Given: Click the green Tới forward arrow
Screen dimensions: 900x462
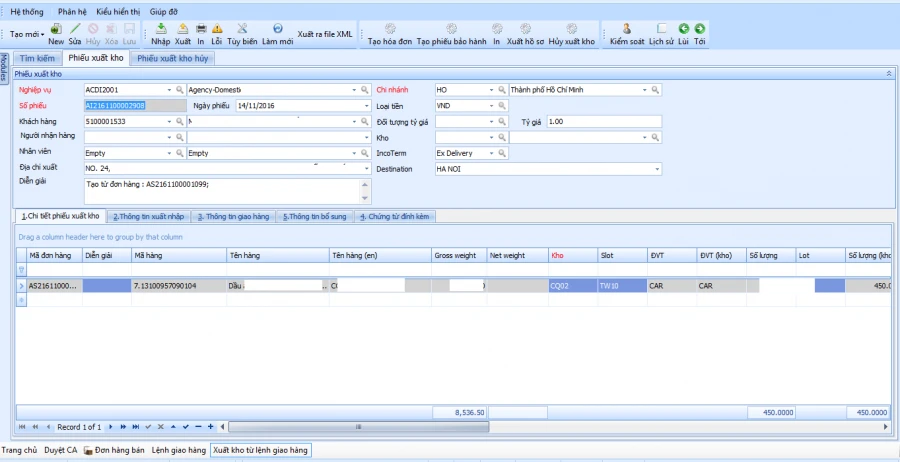Looking at the screenshot, I should coord(700,29).
